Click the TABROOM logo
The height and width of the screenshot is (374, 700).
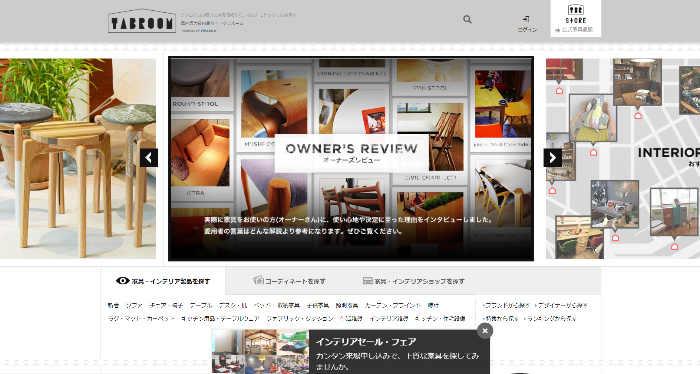point(142,21)
